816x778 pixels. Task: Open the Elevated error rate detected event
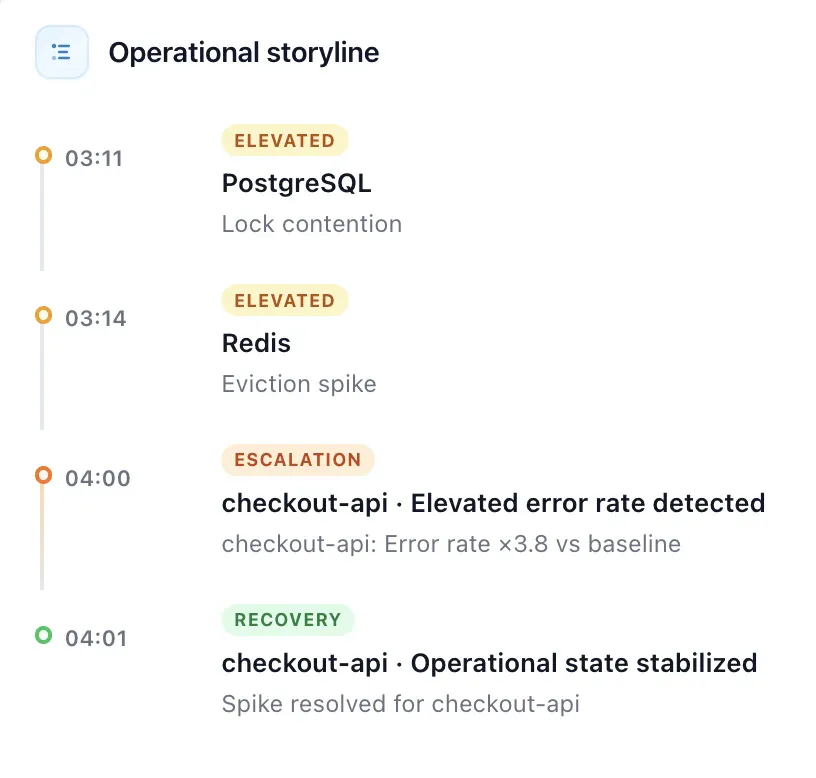pos(493,503)
